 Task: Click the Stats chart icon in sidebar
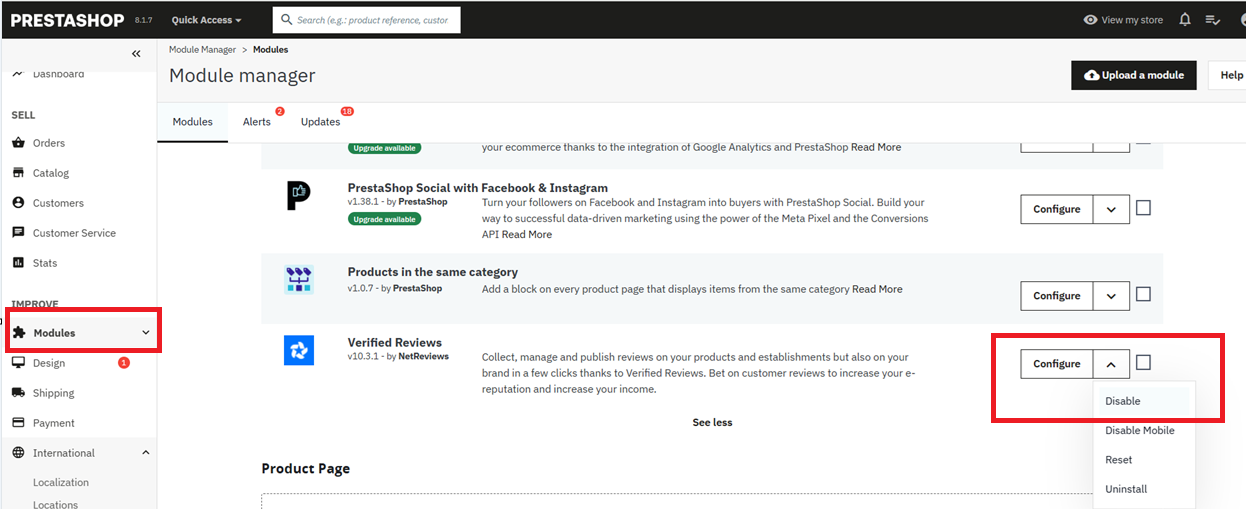pyautogui.click(x=18, y=263)
